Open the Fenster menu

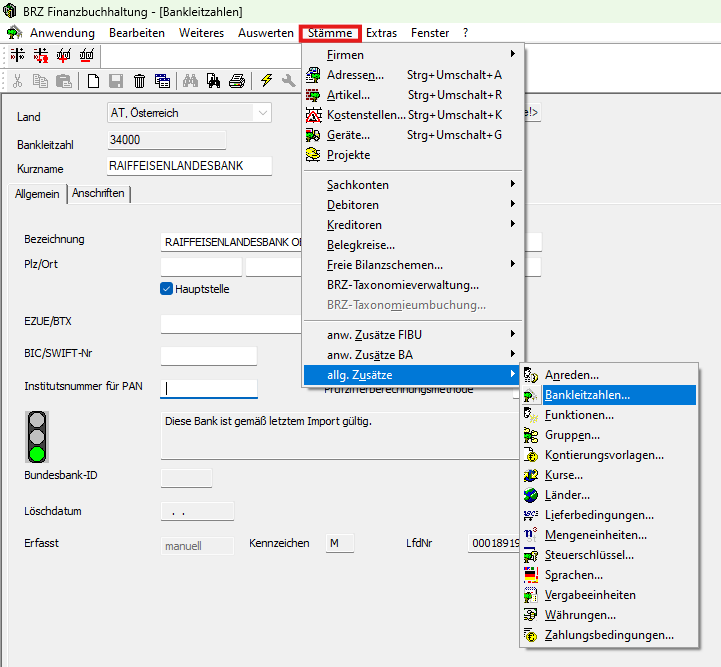pos(430,33)
